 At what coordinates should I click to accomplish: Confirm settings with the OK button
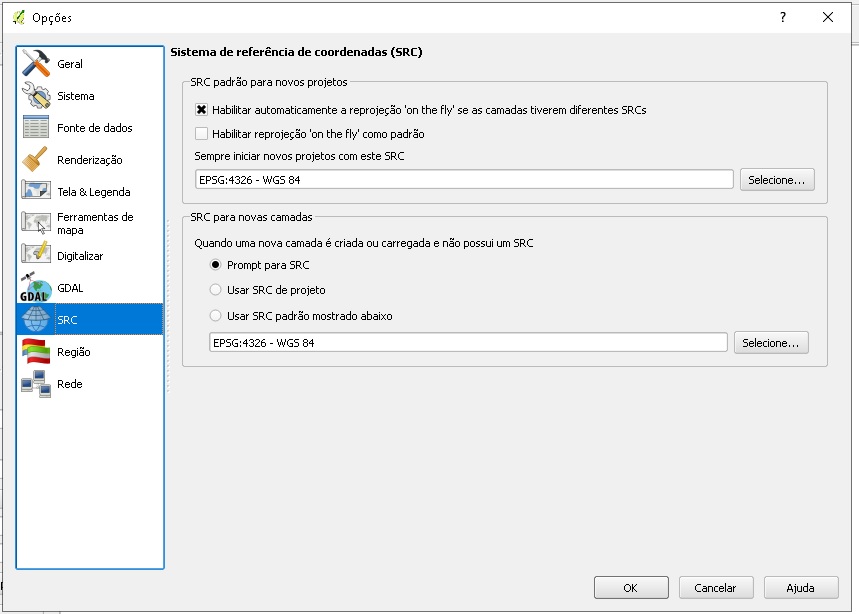click(631, 588)
